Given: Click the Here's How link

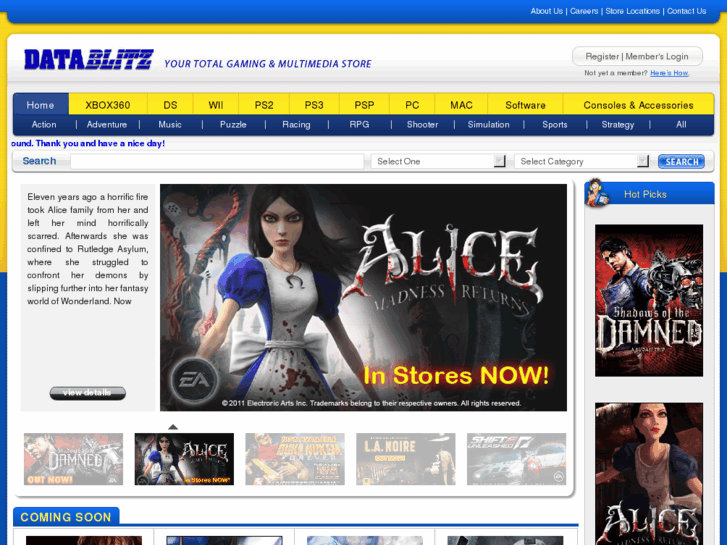Looking at the screenshot, I should 669,73.
